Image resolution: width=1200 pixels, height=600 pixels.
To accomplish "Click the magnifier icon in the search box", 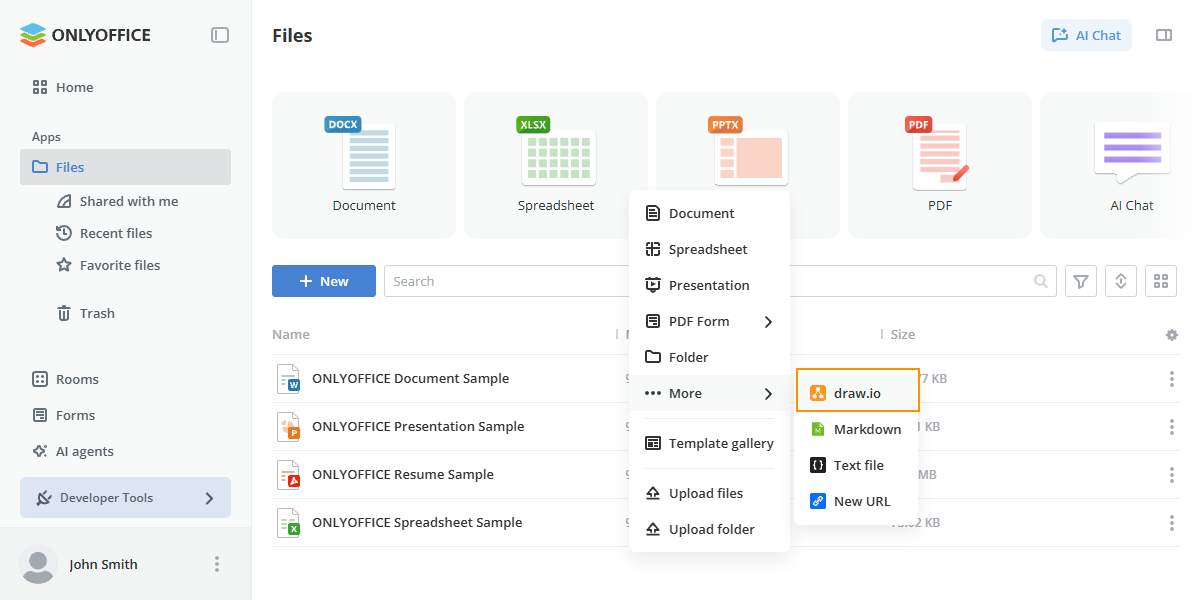I will (1041, 281).
